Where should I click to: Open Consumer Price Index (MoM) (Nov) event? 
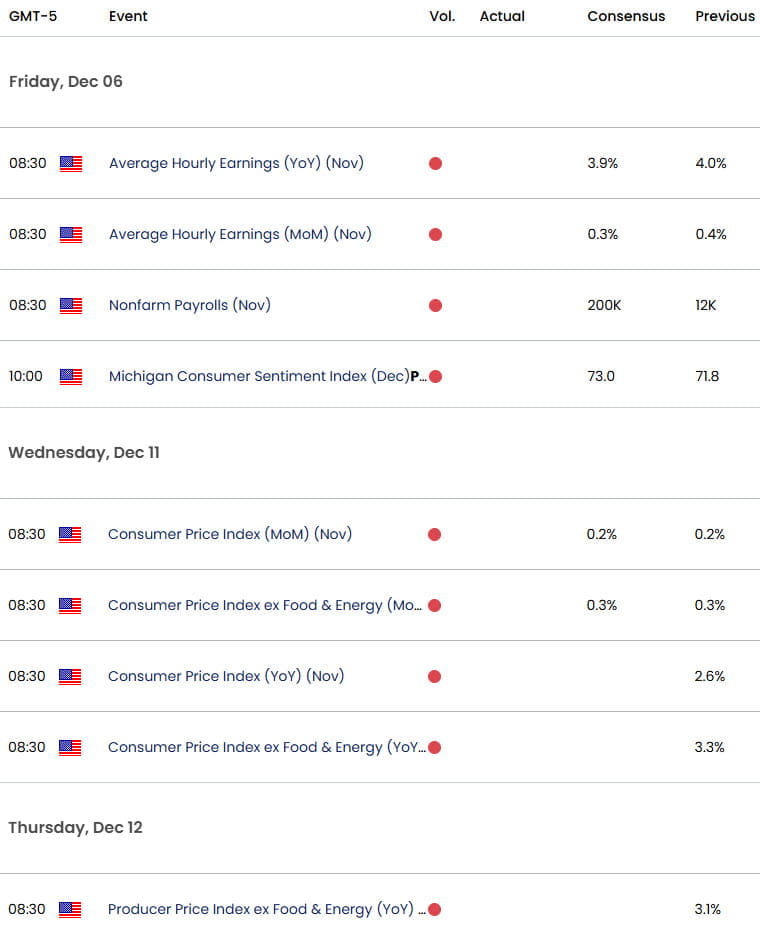[x=229, y=534]
